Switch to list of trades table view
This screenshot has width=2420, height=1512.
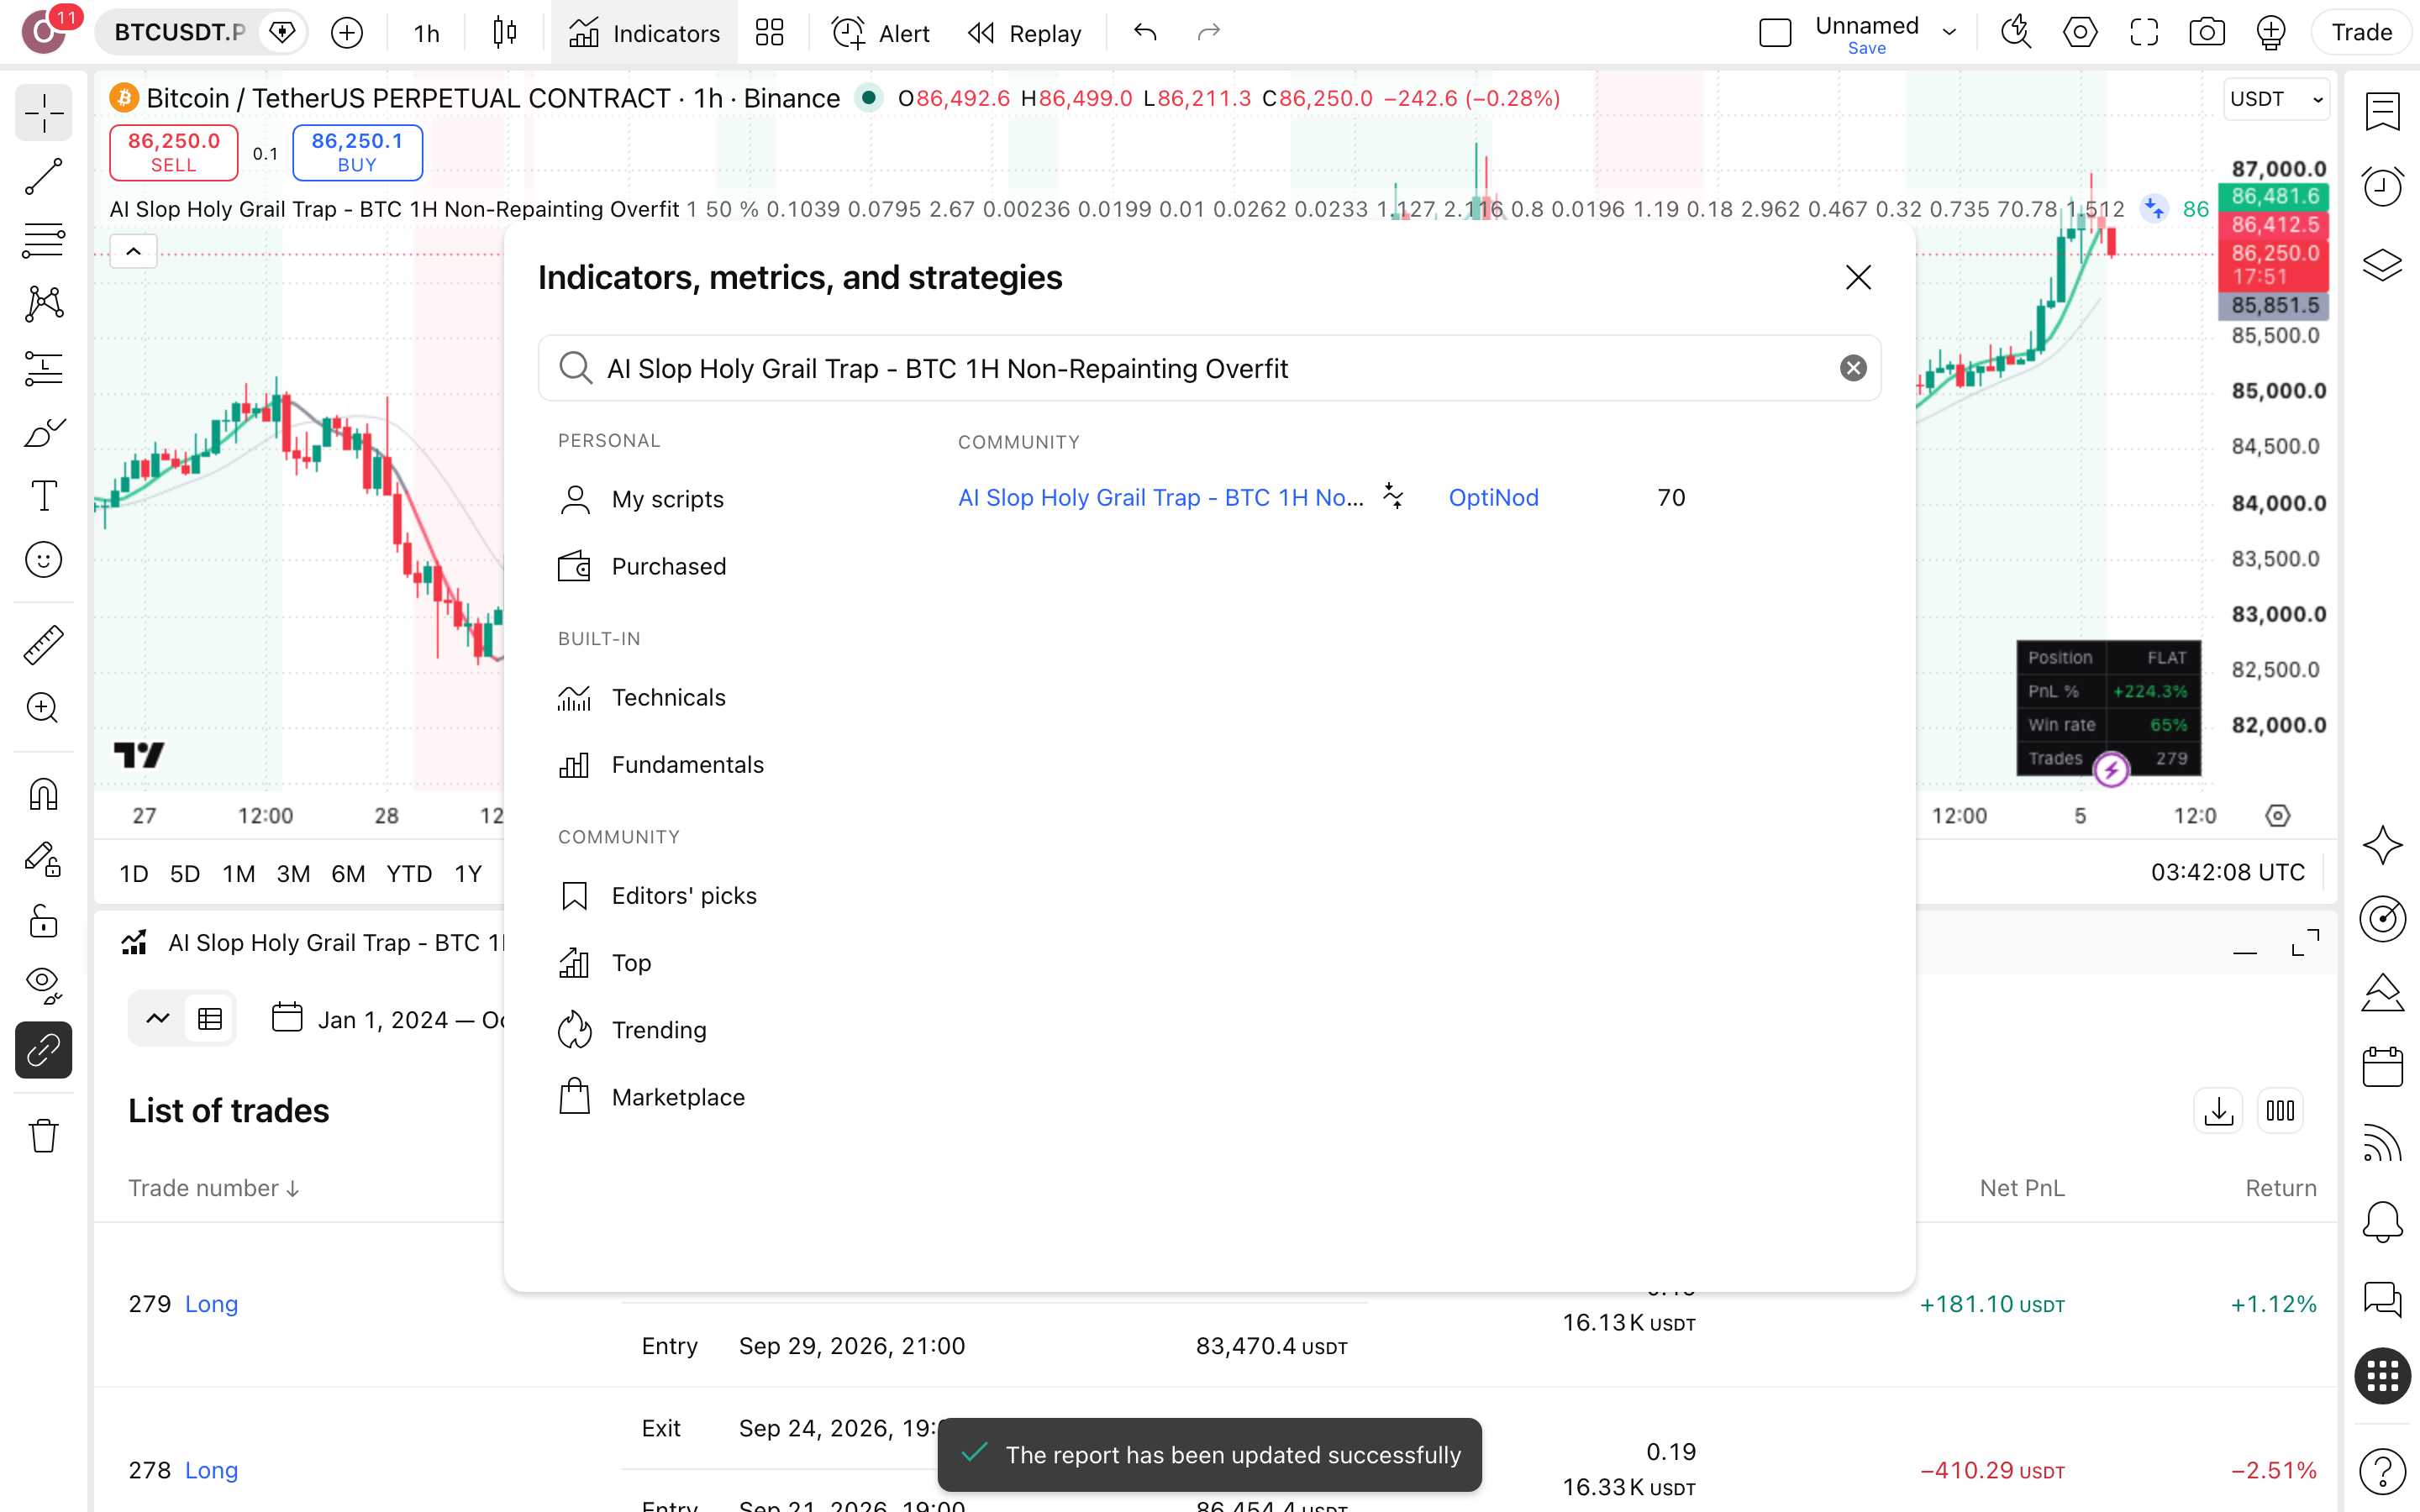pos(210,1018)
